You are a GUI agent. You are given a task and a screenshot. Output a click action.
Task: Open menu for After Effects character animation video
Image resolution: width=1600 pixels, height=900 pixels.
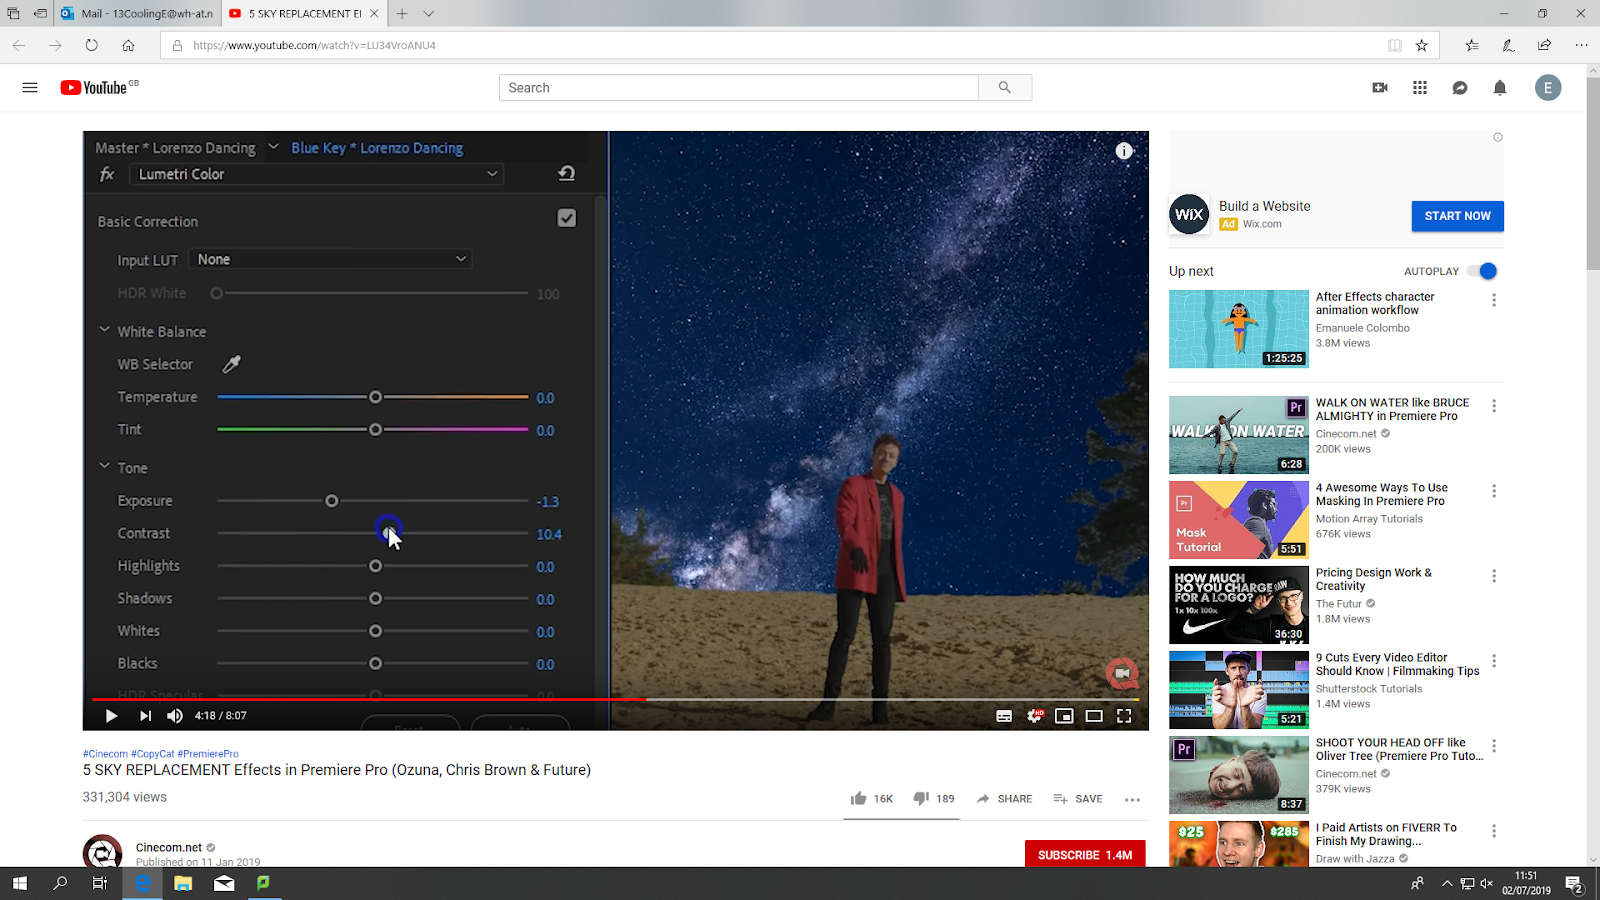pyautogui.click(x=1494, y=300)
